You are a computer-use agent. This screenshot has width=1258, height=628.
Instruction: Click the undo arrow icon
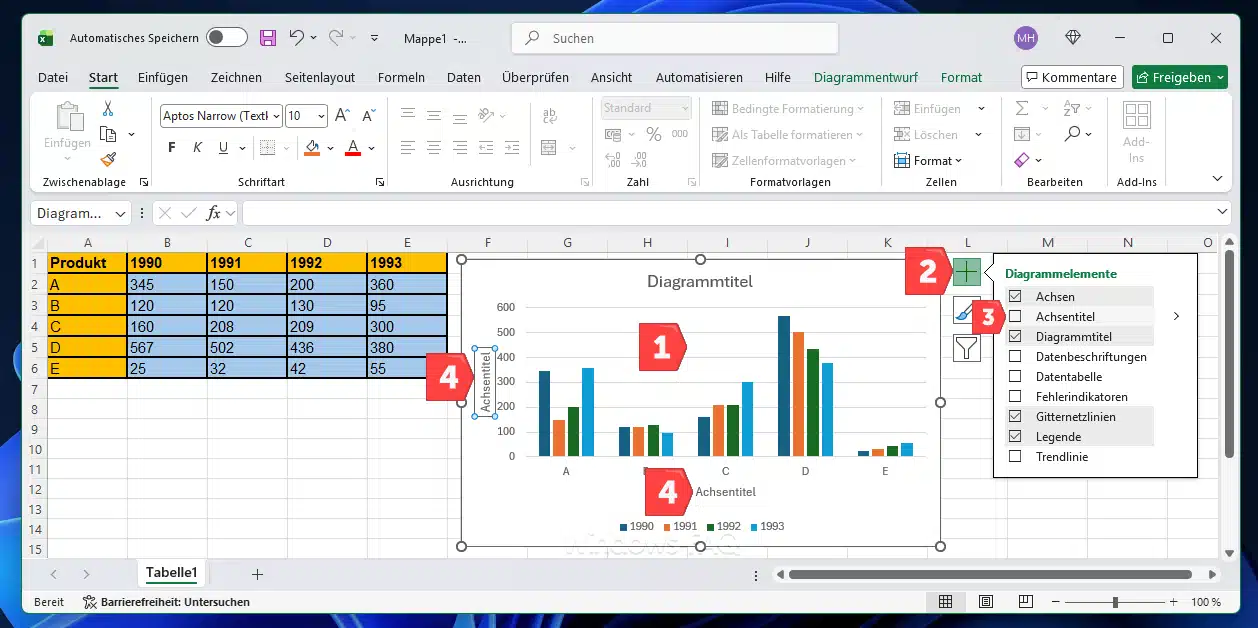pyautogui.click(x=297, y=38)
